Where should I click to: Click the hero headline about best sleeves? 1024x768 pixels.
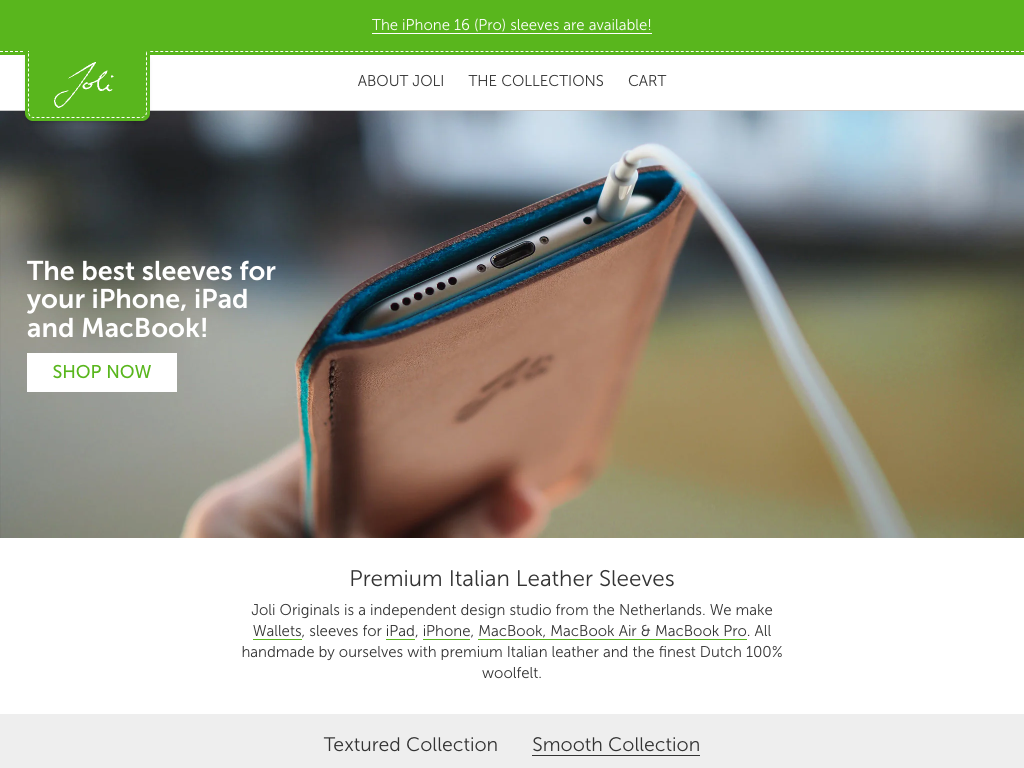click(x=152, y=299)
